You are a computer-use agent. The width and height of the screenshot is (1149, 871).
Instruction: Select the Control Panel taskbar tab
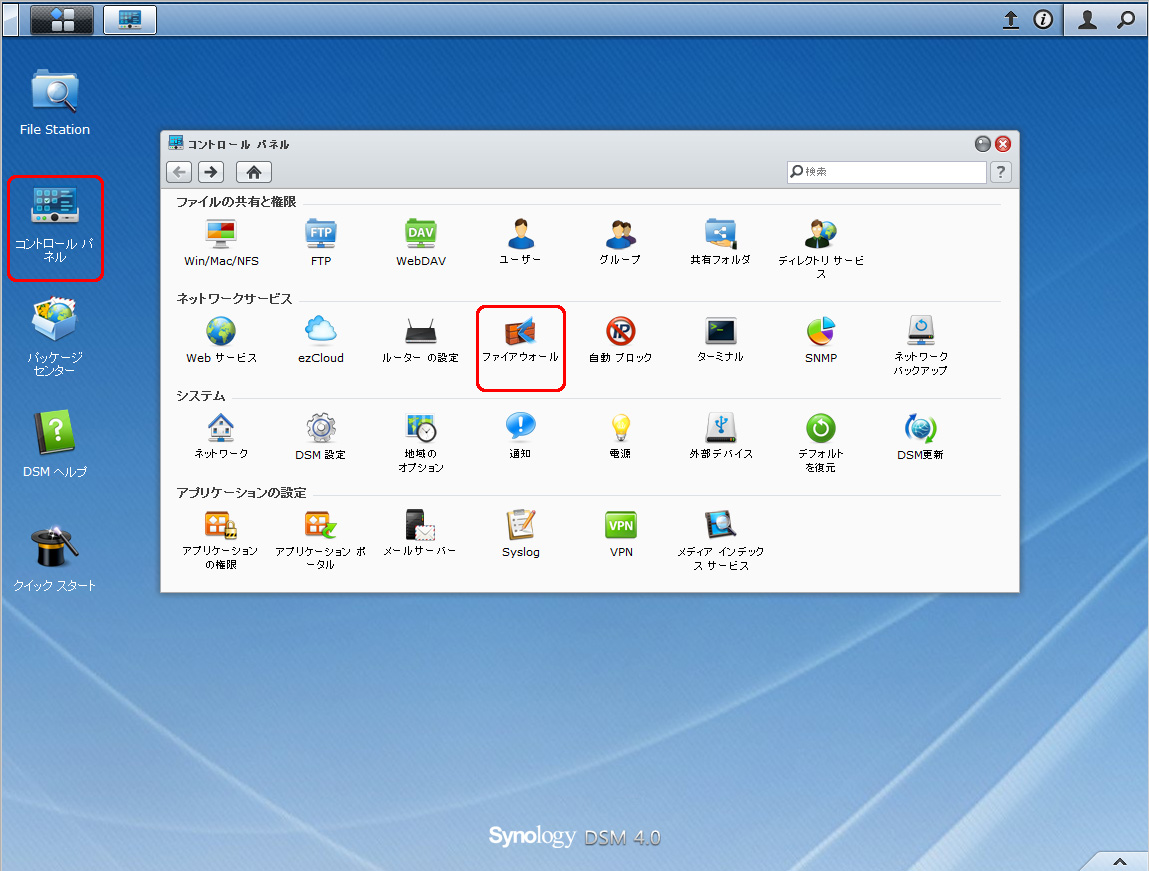pos(130,19)
